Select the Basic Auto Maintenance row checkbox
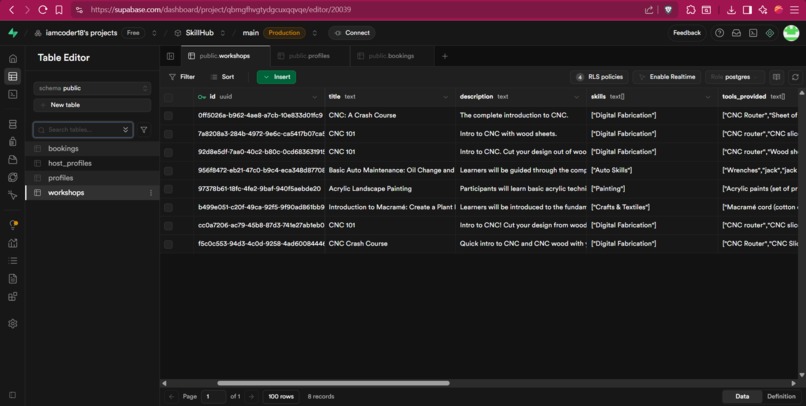 coord(168,171)
